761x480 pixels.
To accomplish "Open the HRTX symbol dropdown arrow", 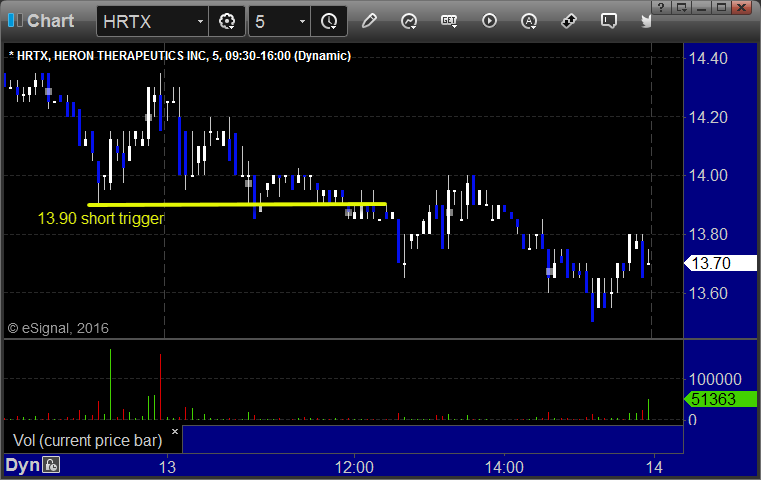I will (200, 22).
